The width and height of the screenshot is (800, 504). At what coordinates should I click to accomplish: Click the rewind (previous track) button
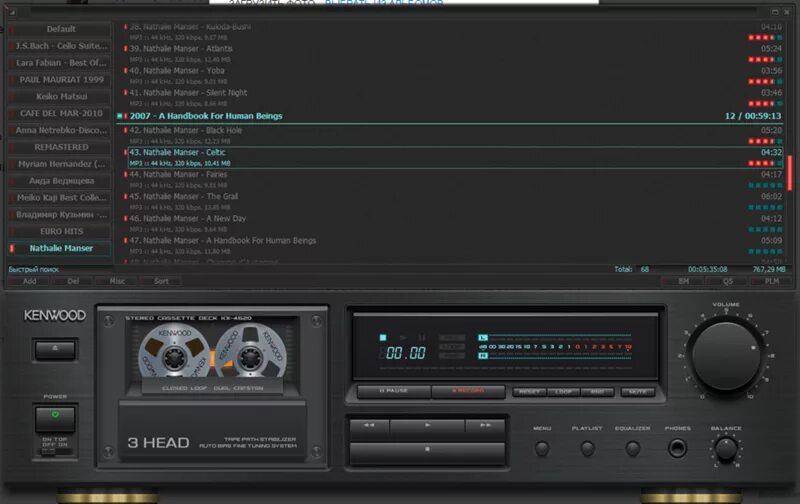pos(369,425)
